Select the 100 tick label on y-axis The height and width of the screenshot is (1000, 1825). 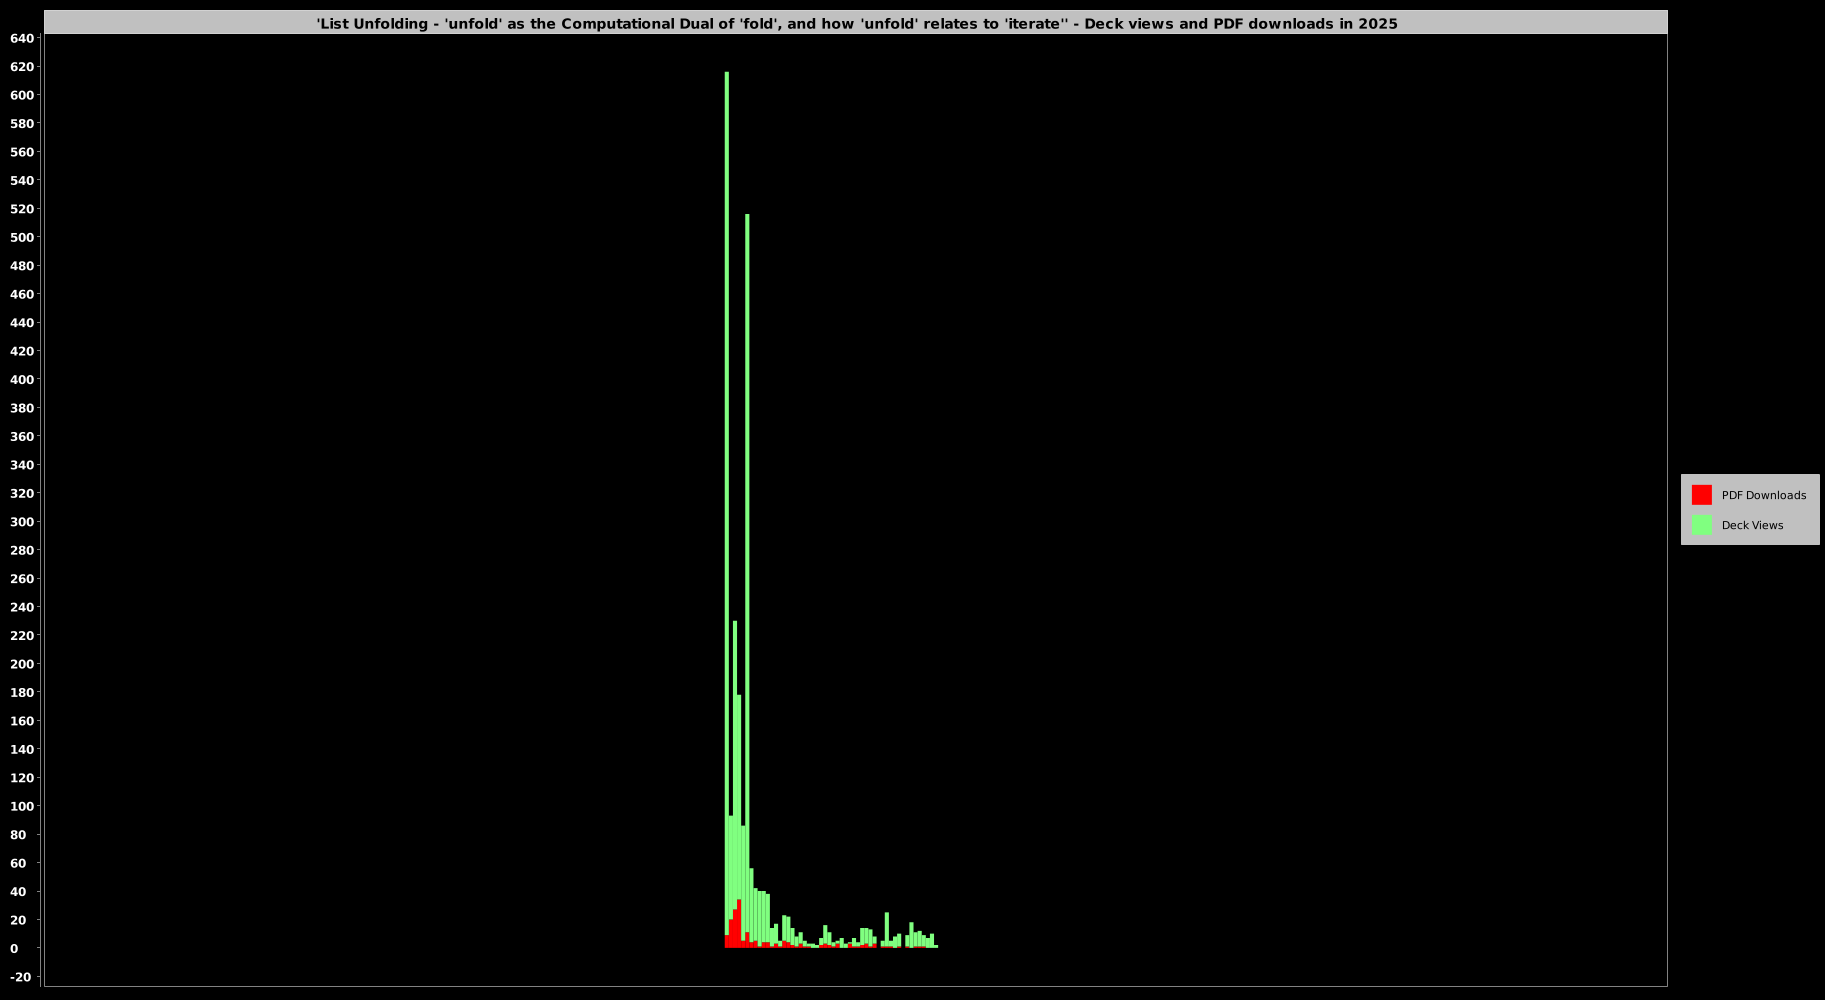22,806
